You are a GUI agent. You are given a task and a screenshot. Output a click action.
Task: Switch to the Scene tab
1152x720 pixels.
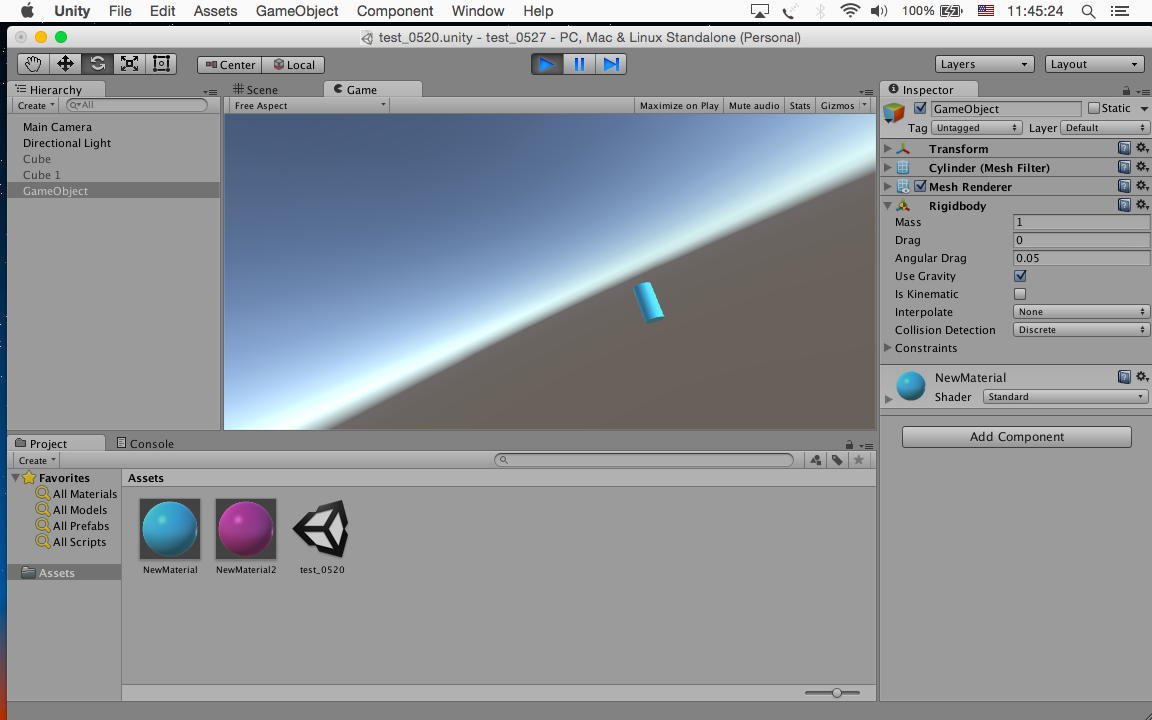pyautogui.click(x=255, y=90)
